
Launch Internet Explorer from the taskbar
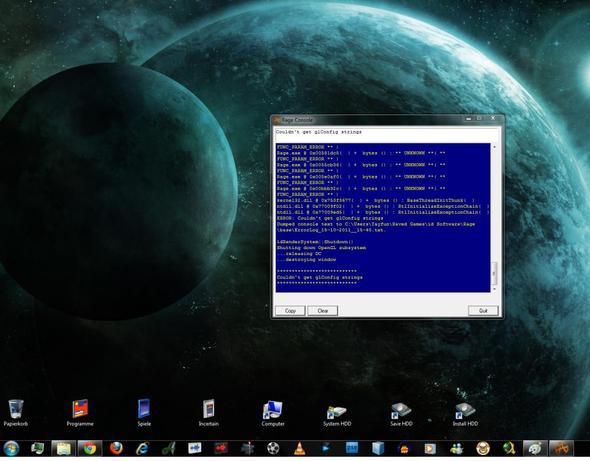tap(142, 448)
